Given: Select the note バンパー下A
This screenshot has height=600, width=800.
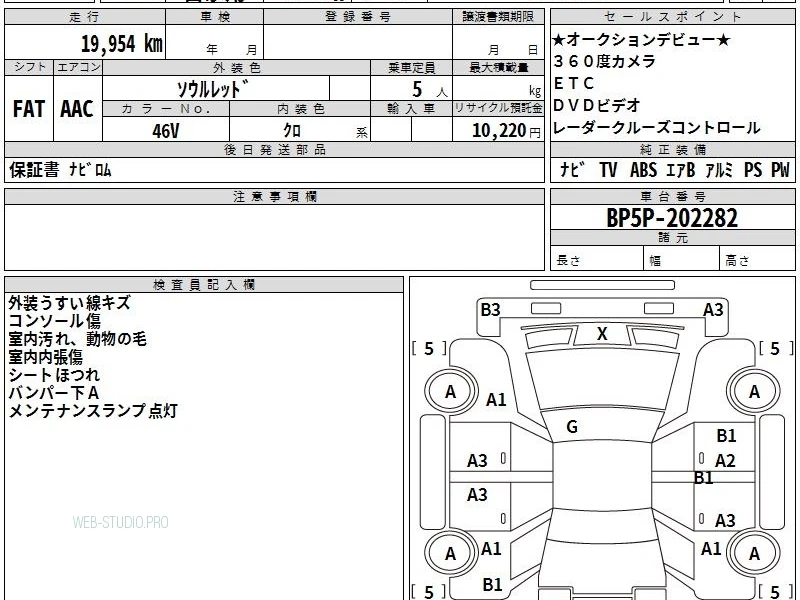Looking at the screenshot, I should tap(54, 393).
